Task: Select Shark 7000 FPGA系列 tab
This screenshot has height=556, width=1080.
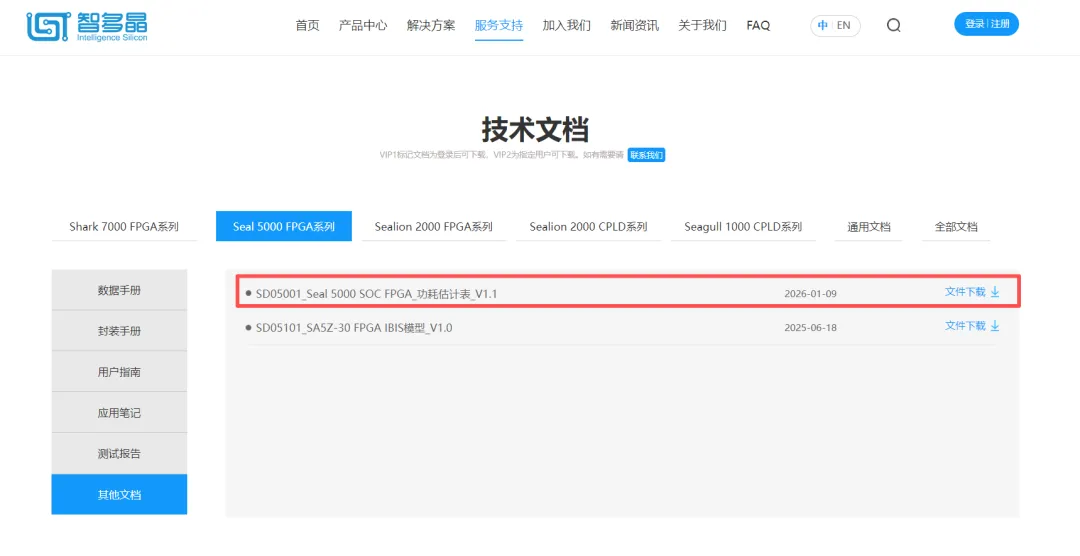Action: tap(124, 227)
